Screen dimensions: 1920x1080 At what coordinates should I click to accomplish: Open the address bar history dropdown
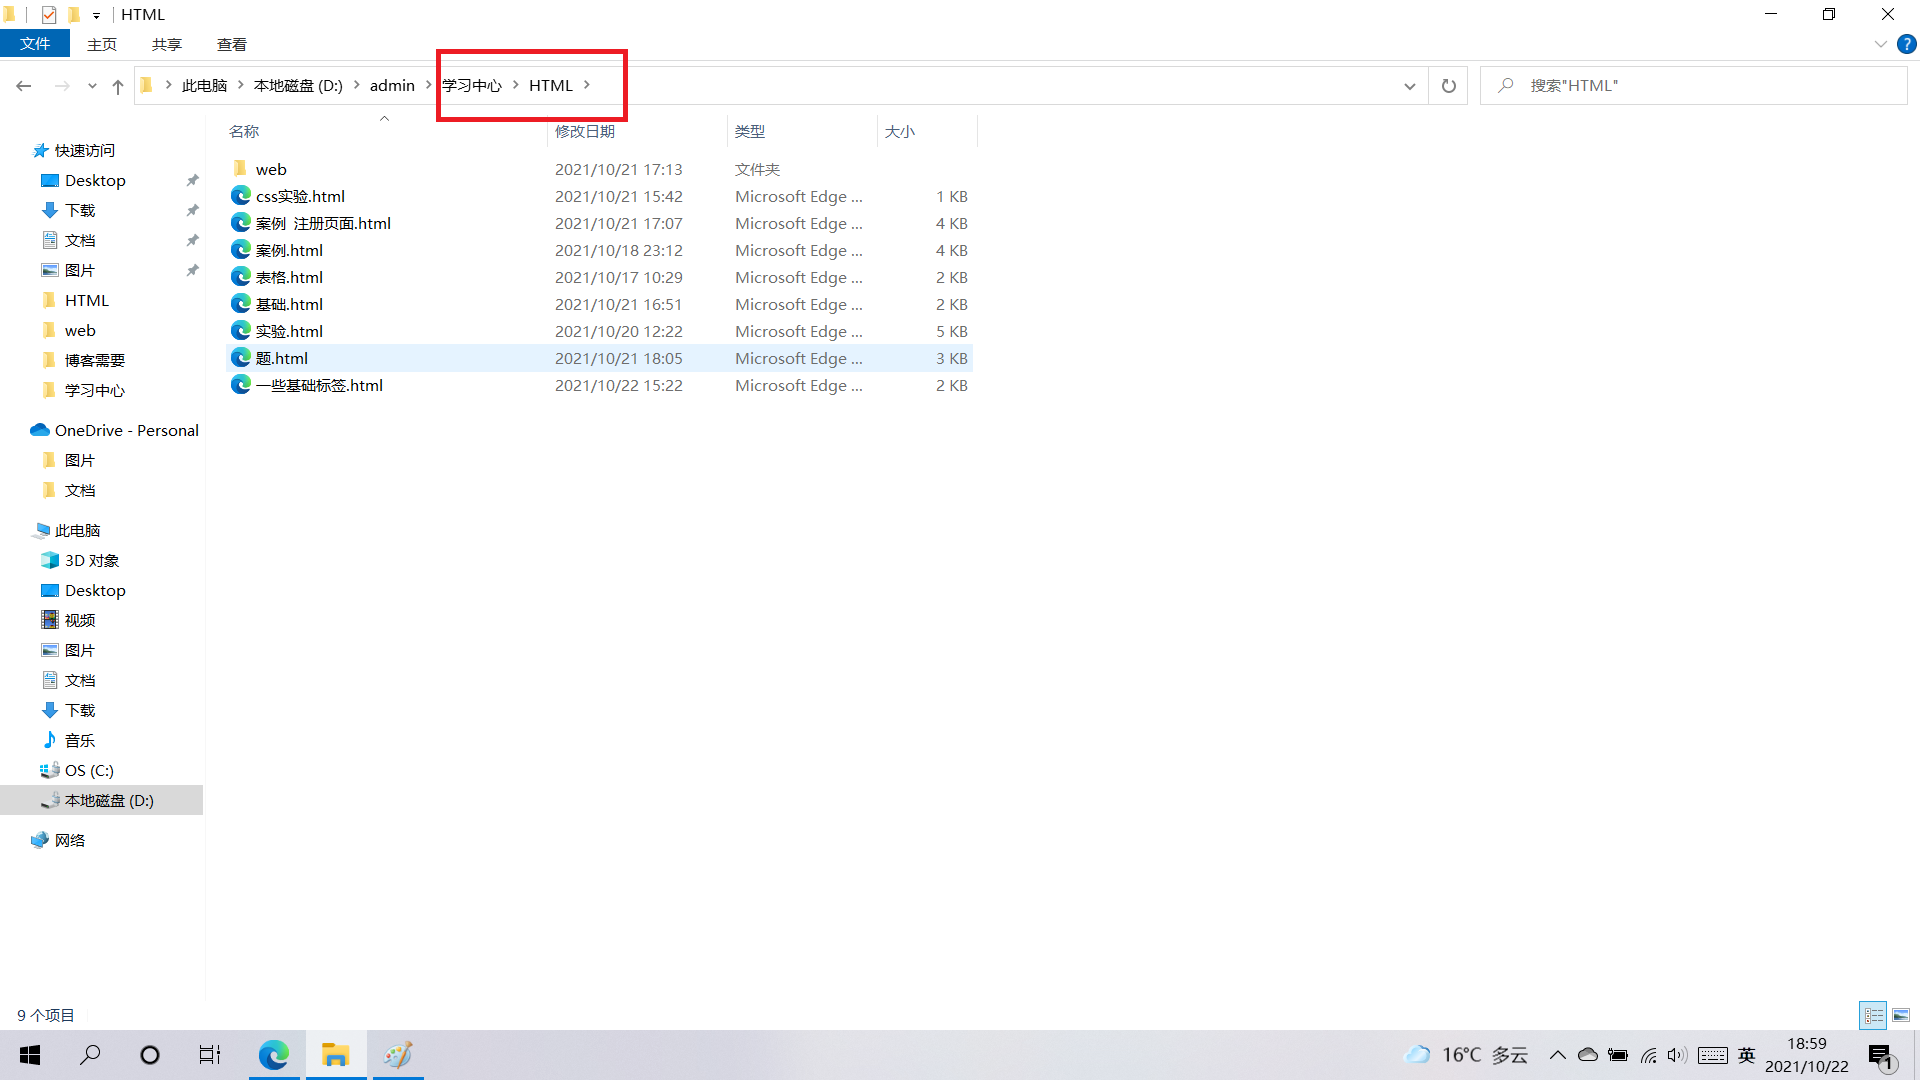coord(1409,86)
